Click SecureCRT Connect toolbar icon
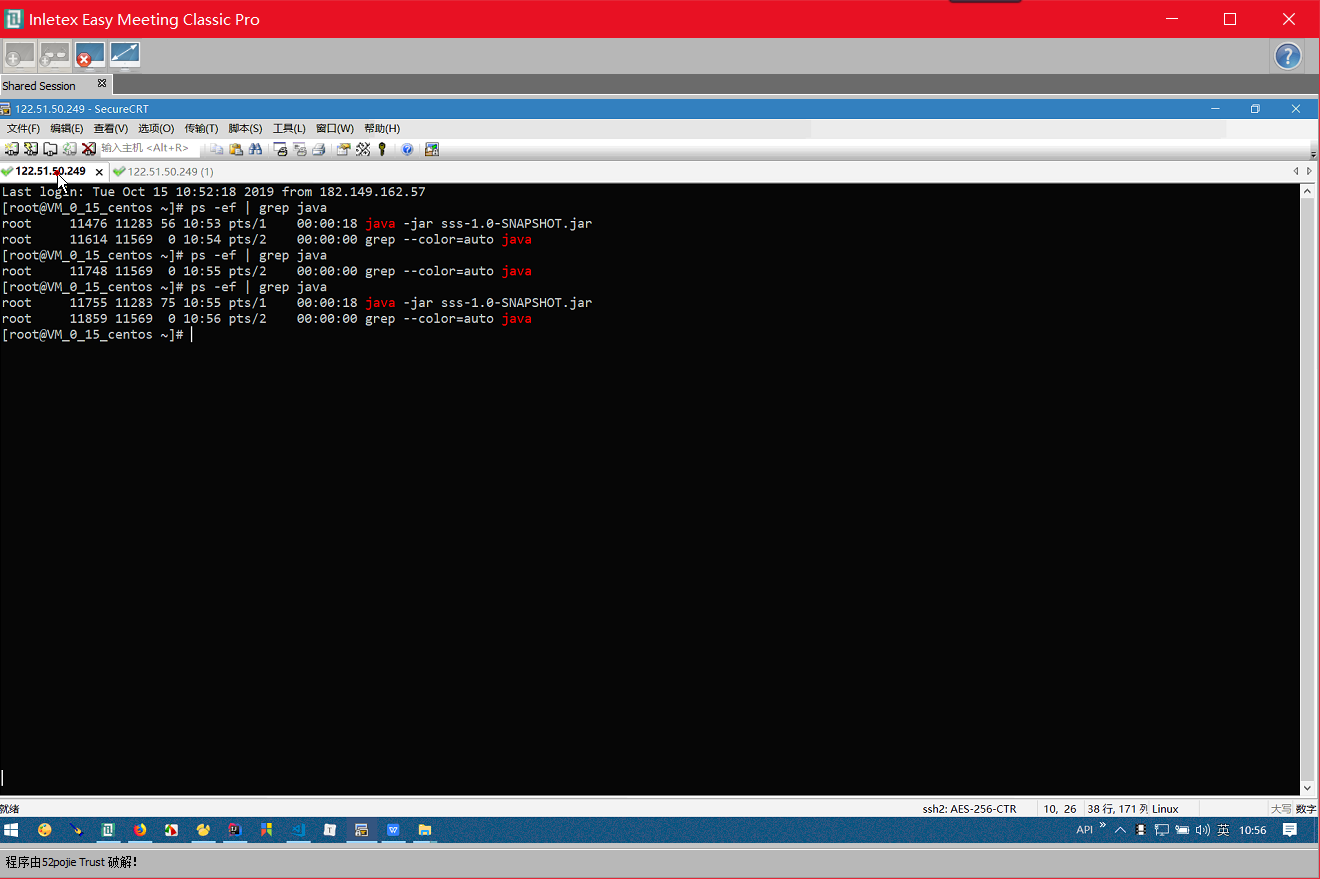Image resolution: width=1320 pixels, height=879 pixels. [12, 149]
